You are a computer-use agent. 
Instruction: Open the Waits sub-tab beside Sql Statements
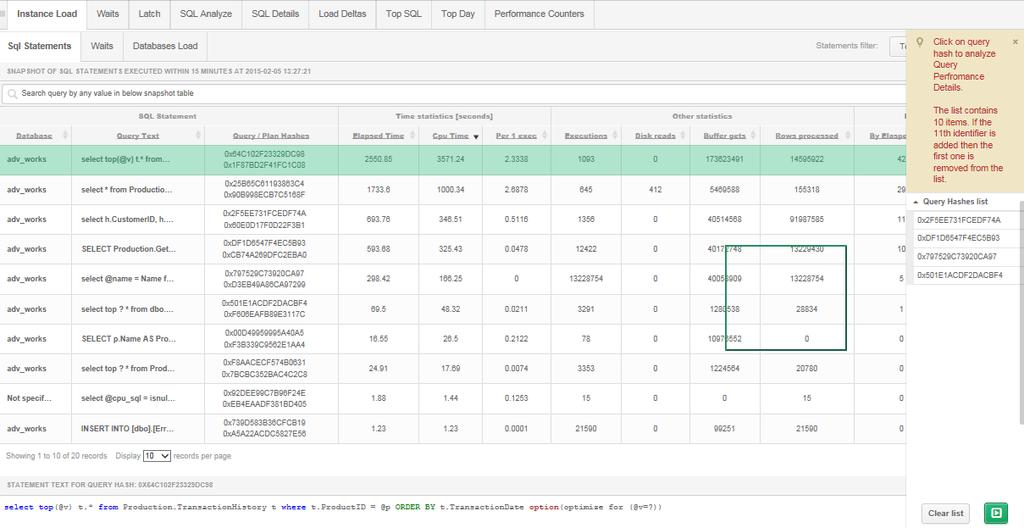(x=101, y=46)
